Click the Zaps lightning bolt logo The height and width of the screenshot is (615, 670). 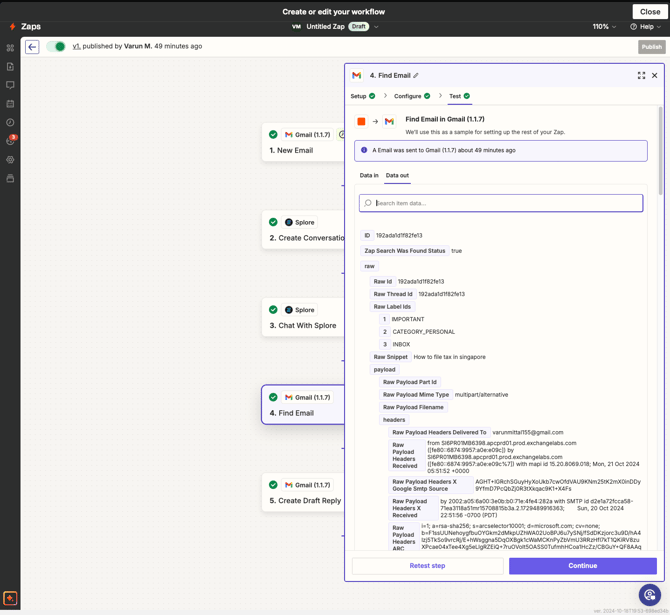(12, 26)
